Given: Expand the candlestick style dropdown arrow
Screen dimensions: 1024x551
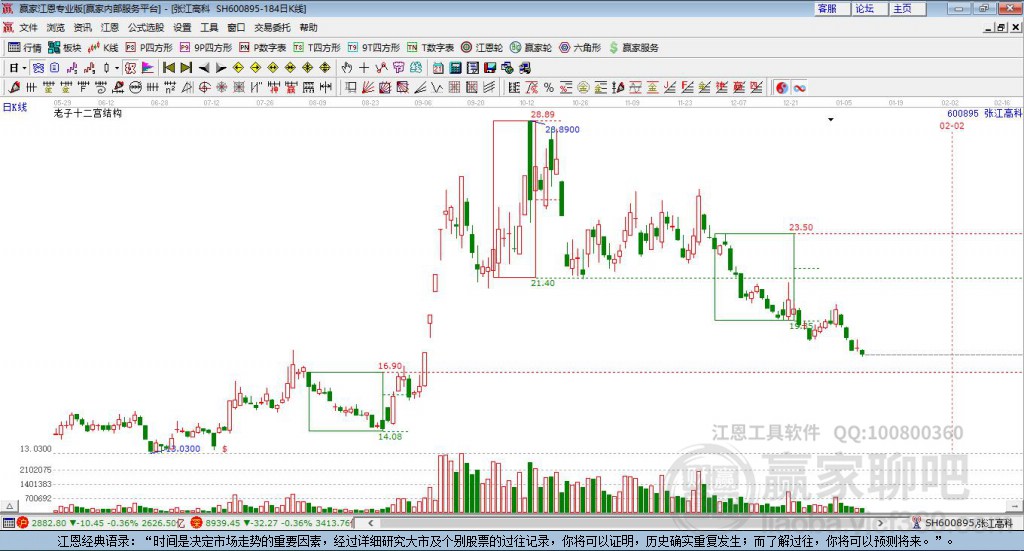Looking at the screenshot, I should 117,68.
